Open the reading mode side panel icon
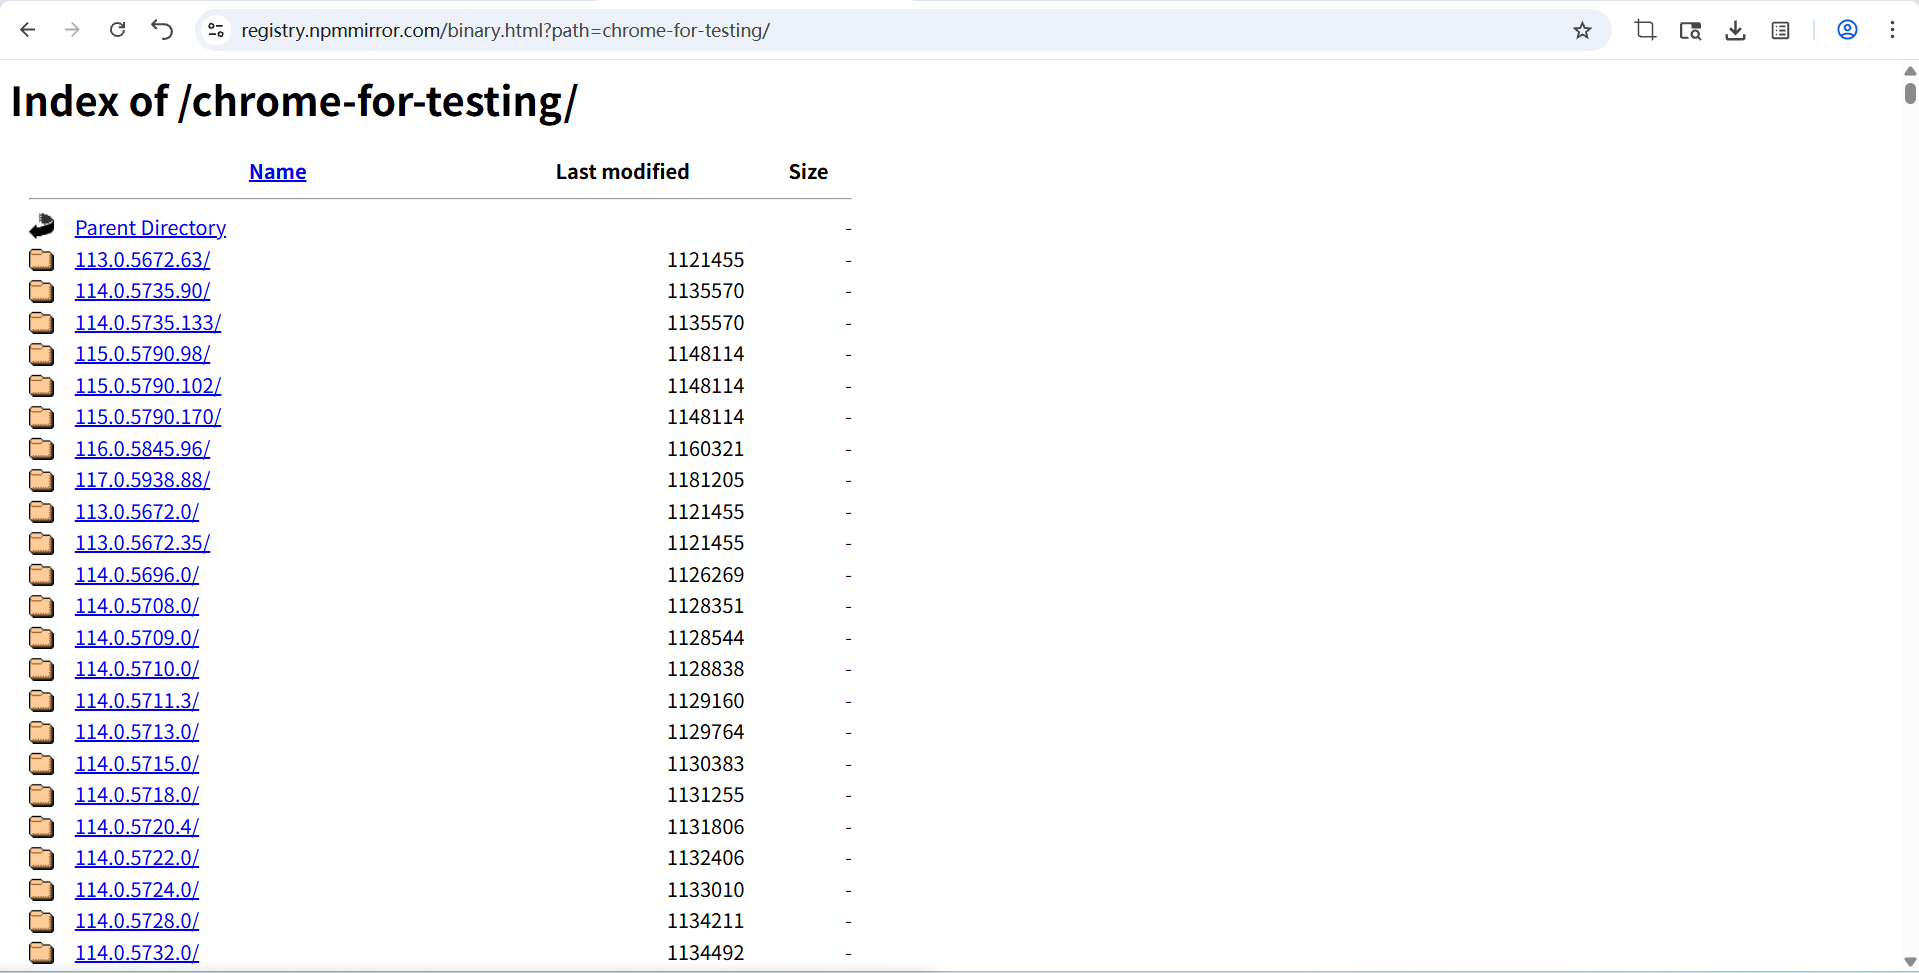This screenshot has height=973, width=1919. [1780, 30]
